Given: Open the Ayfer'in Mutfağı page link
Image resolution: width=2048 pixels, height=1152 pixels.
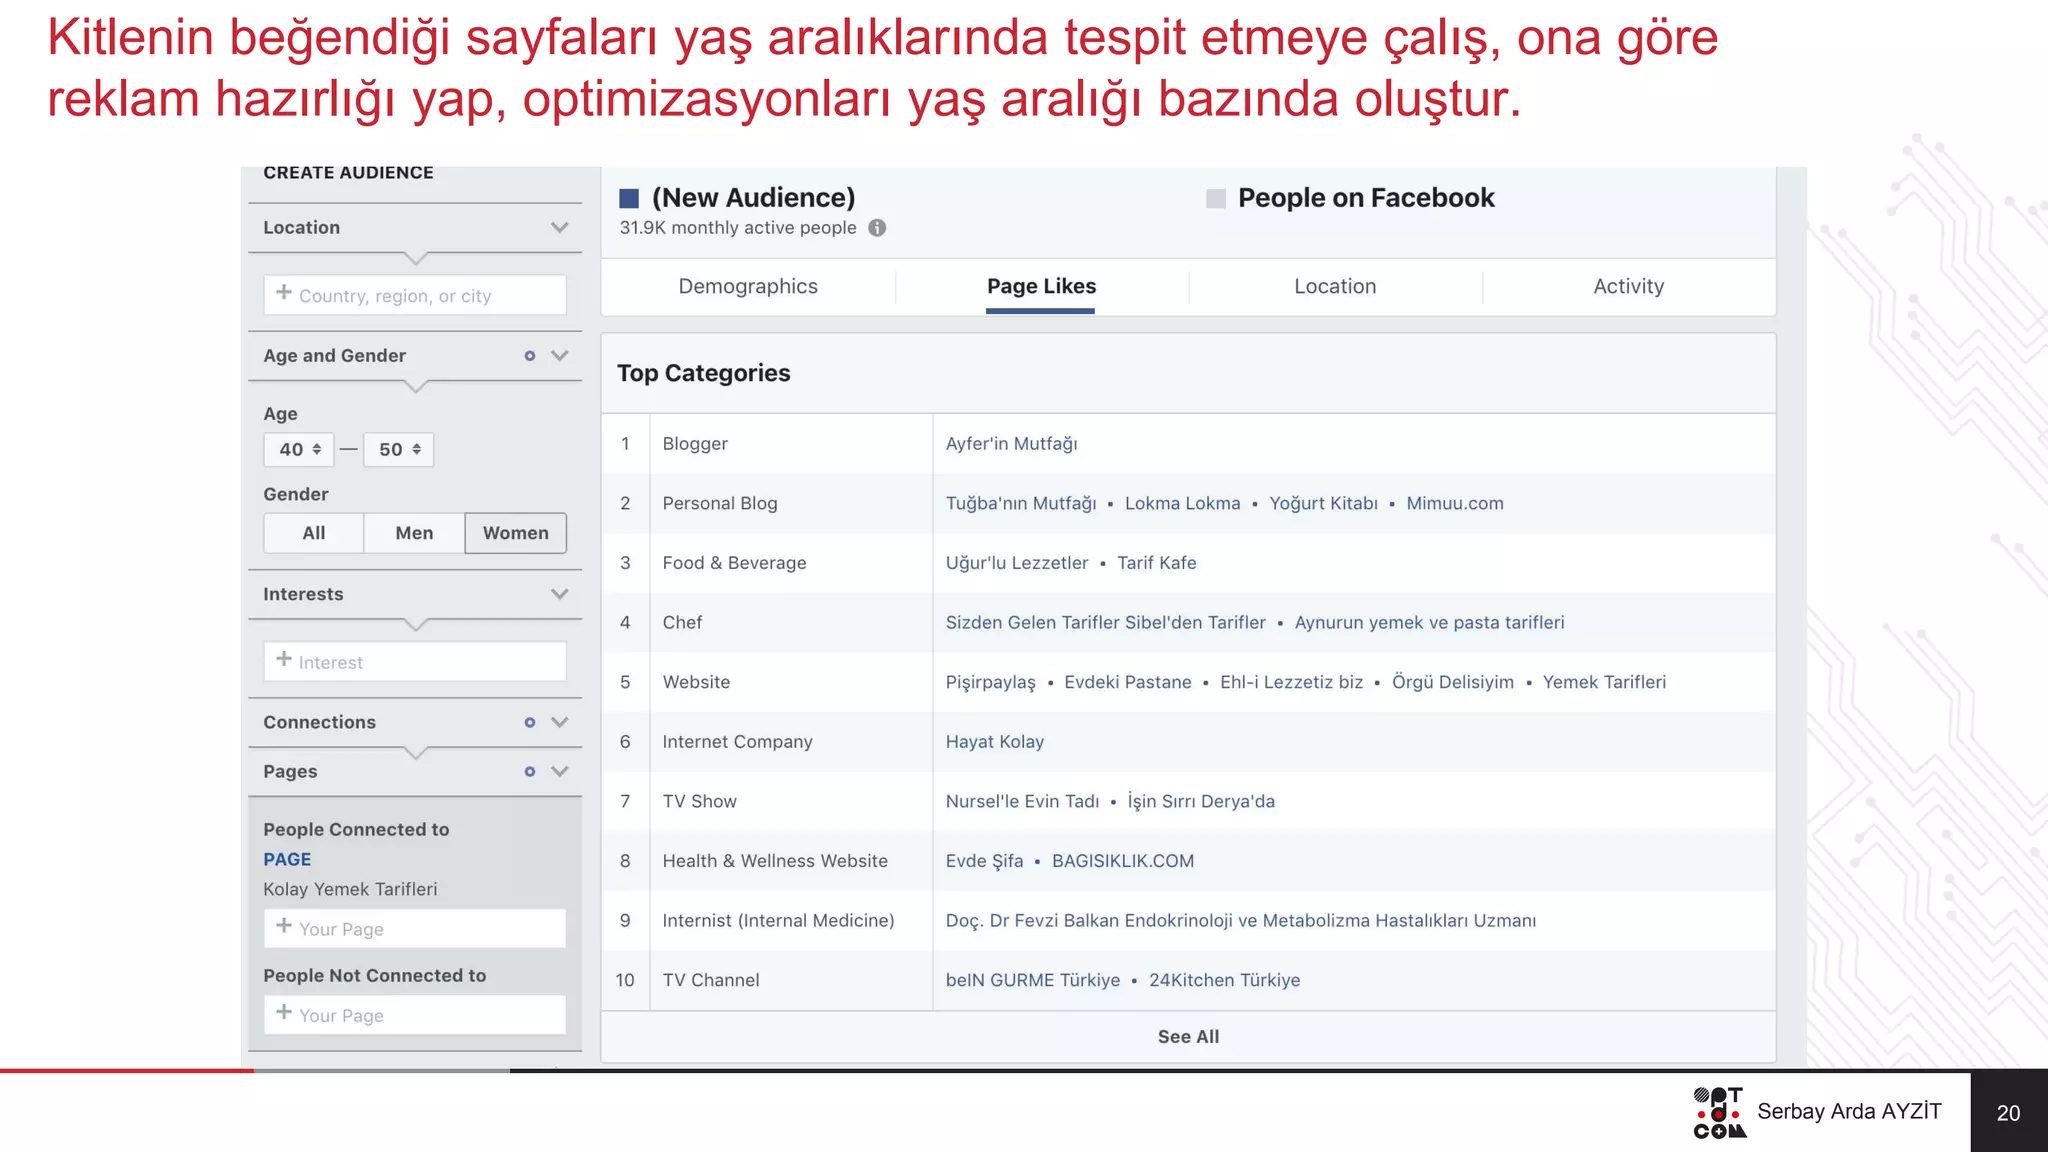Looking at the screenshot, I should click(1011, 444).
